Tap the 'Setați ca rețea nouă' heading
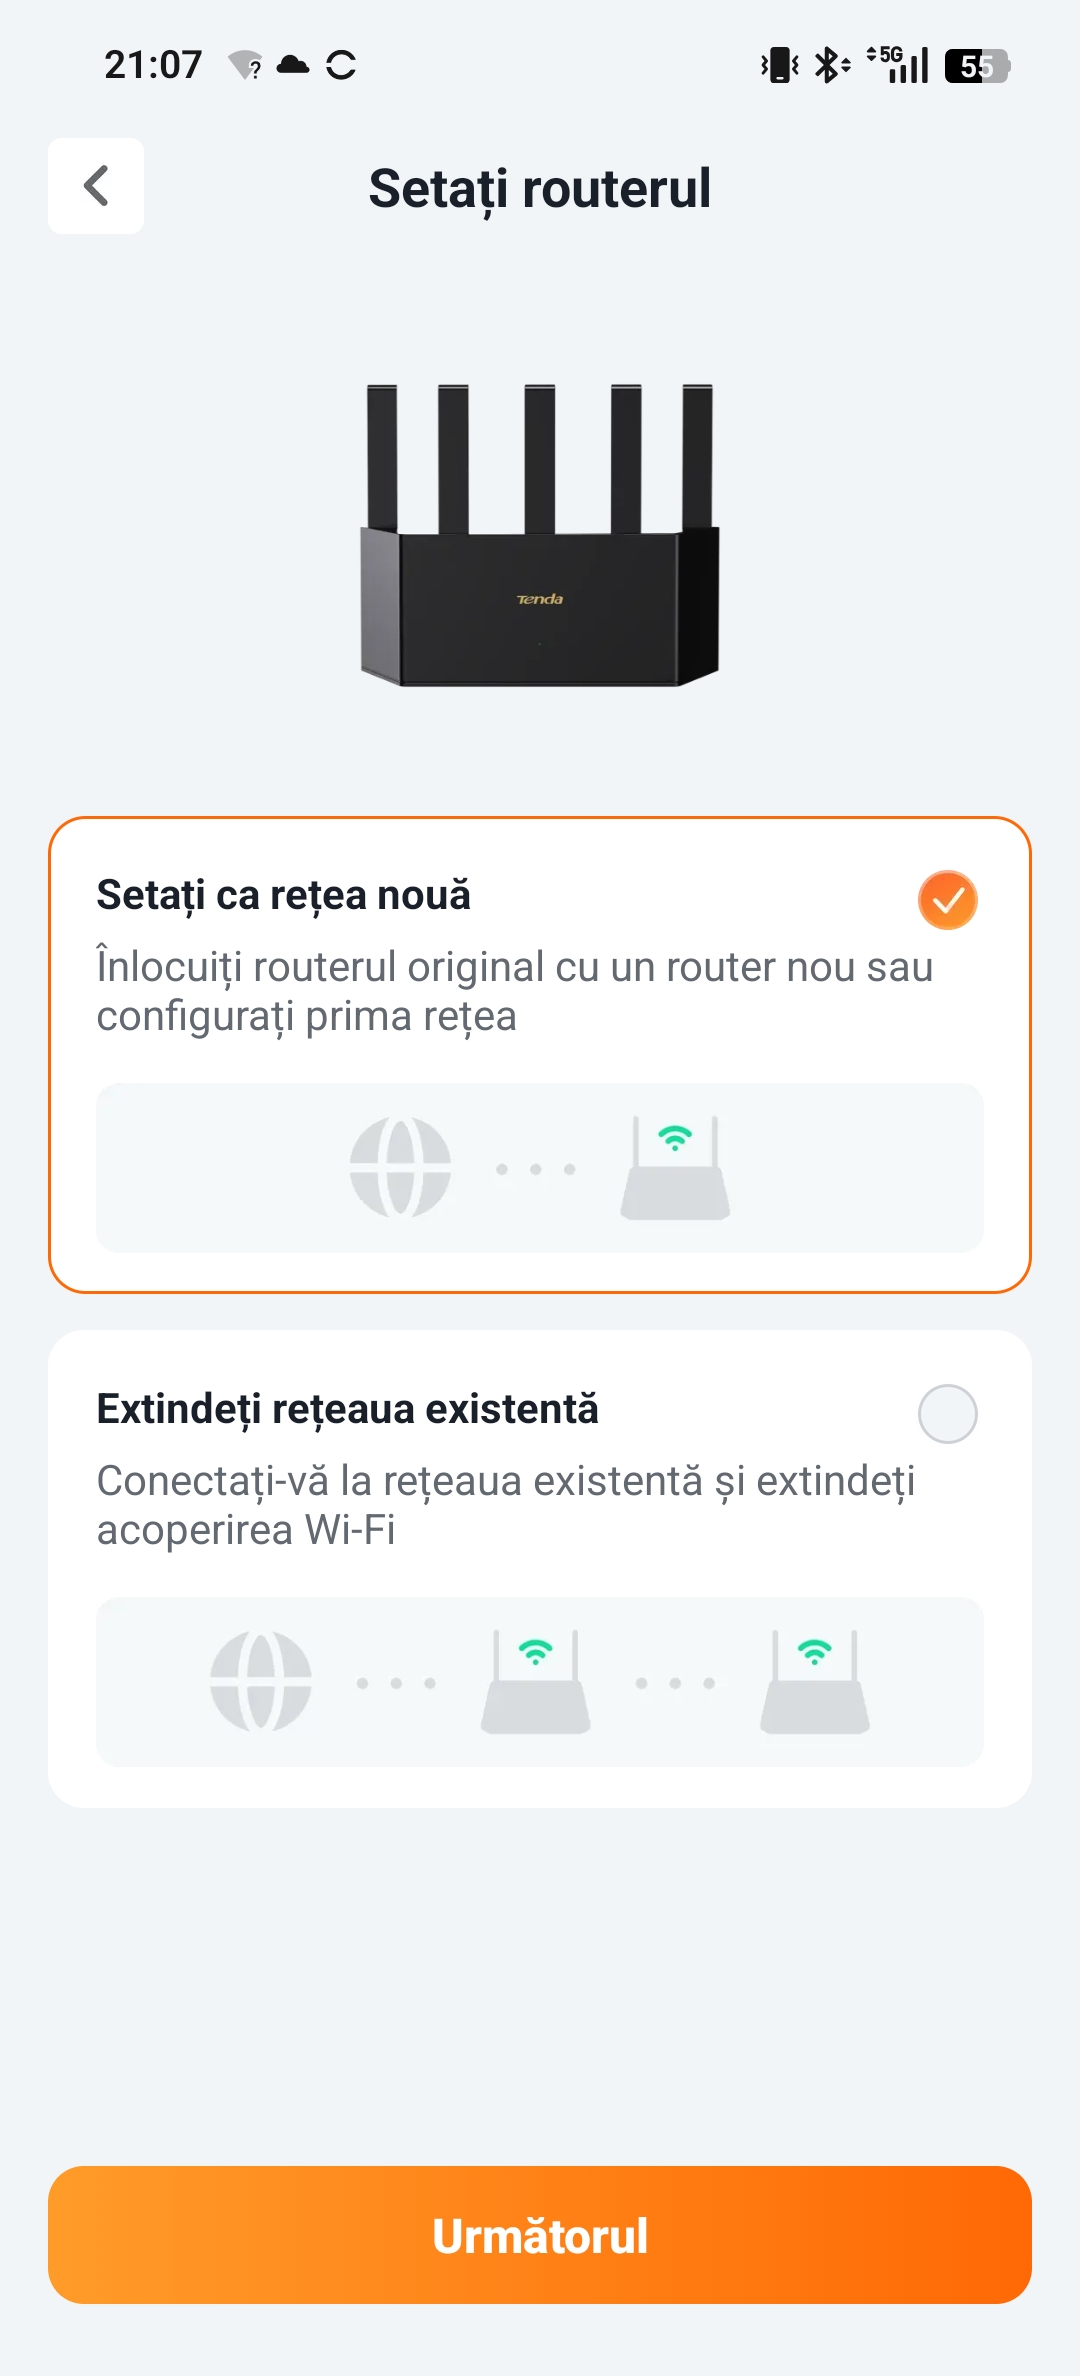Screen dimensions: 1080x2376 [283, 896]
